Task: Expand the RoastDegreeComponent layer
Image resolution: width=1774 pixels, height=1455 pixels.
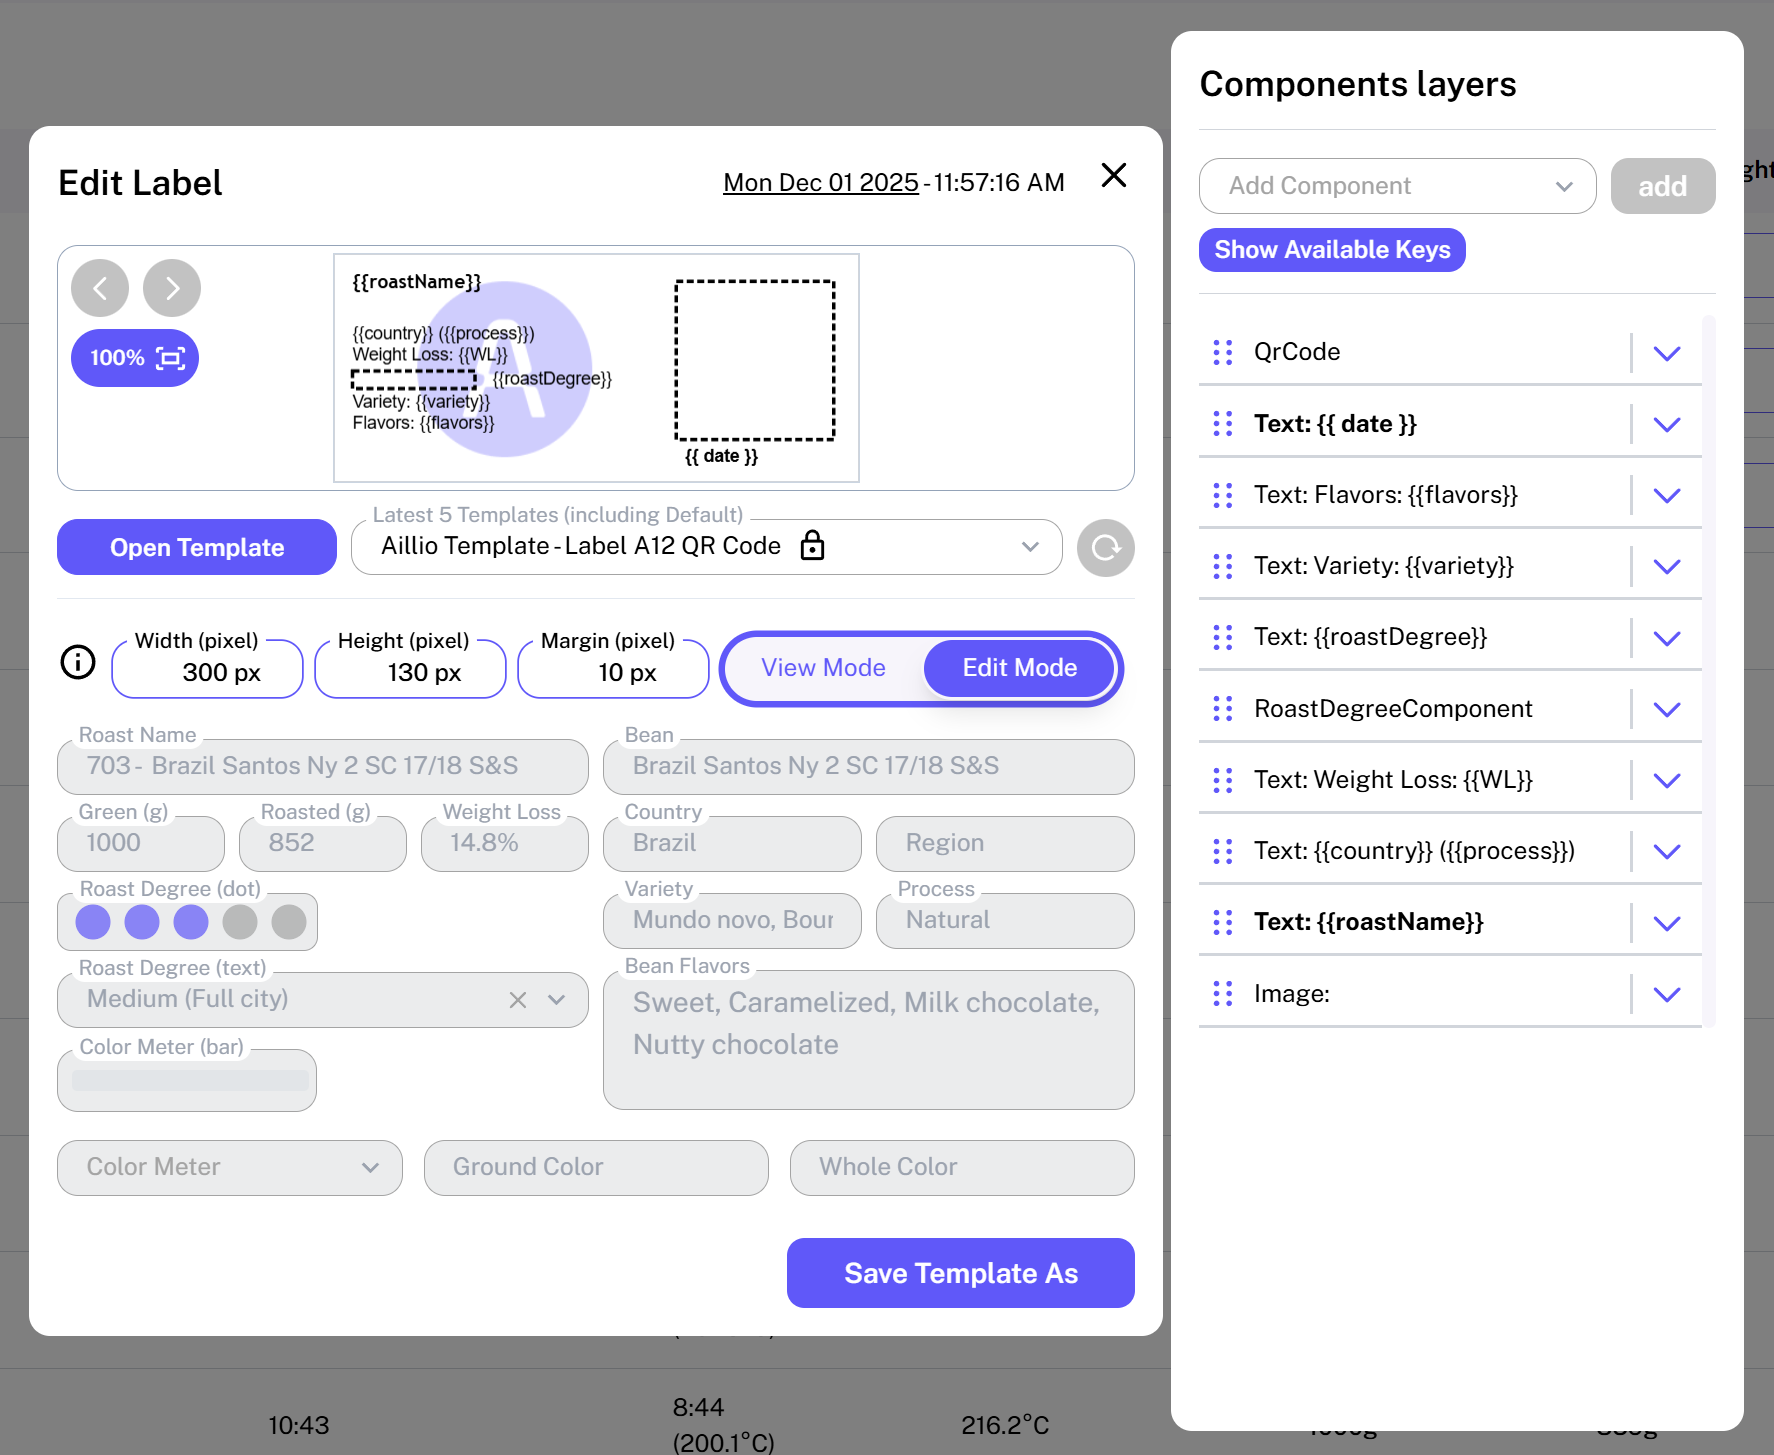Action: [x=1666, y=710]
